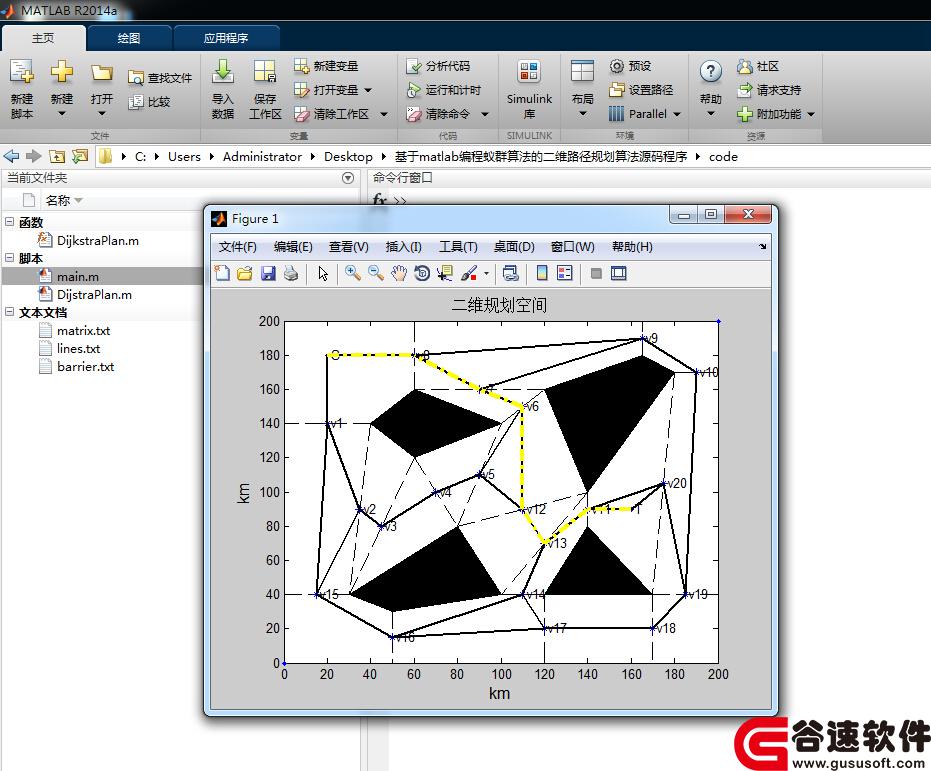Click the browse for folder icon

80,156
